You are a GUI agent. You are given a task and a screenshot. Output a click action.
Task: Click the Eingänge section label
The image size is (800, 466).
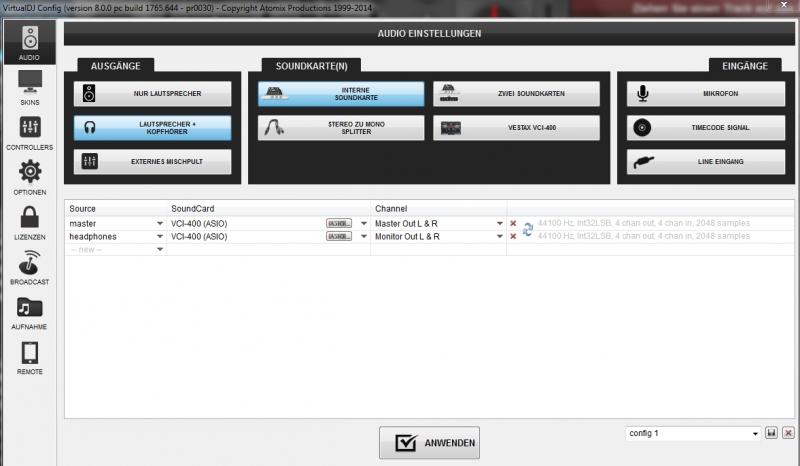[745, 66]
